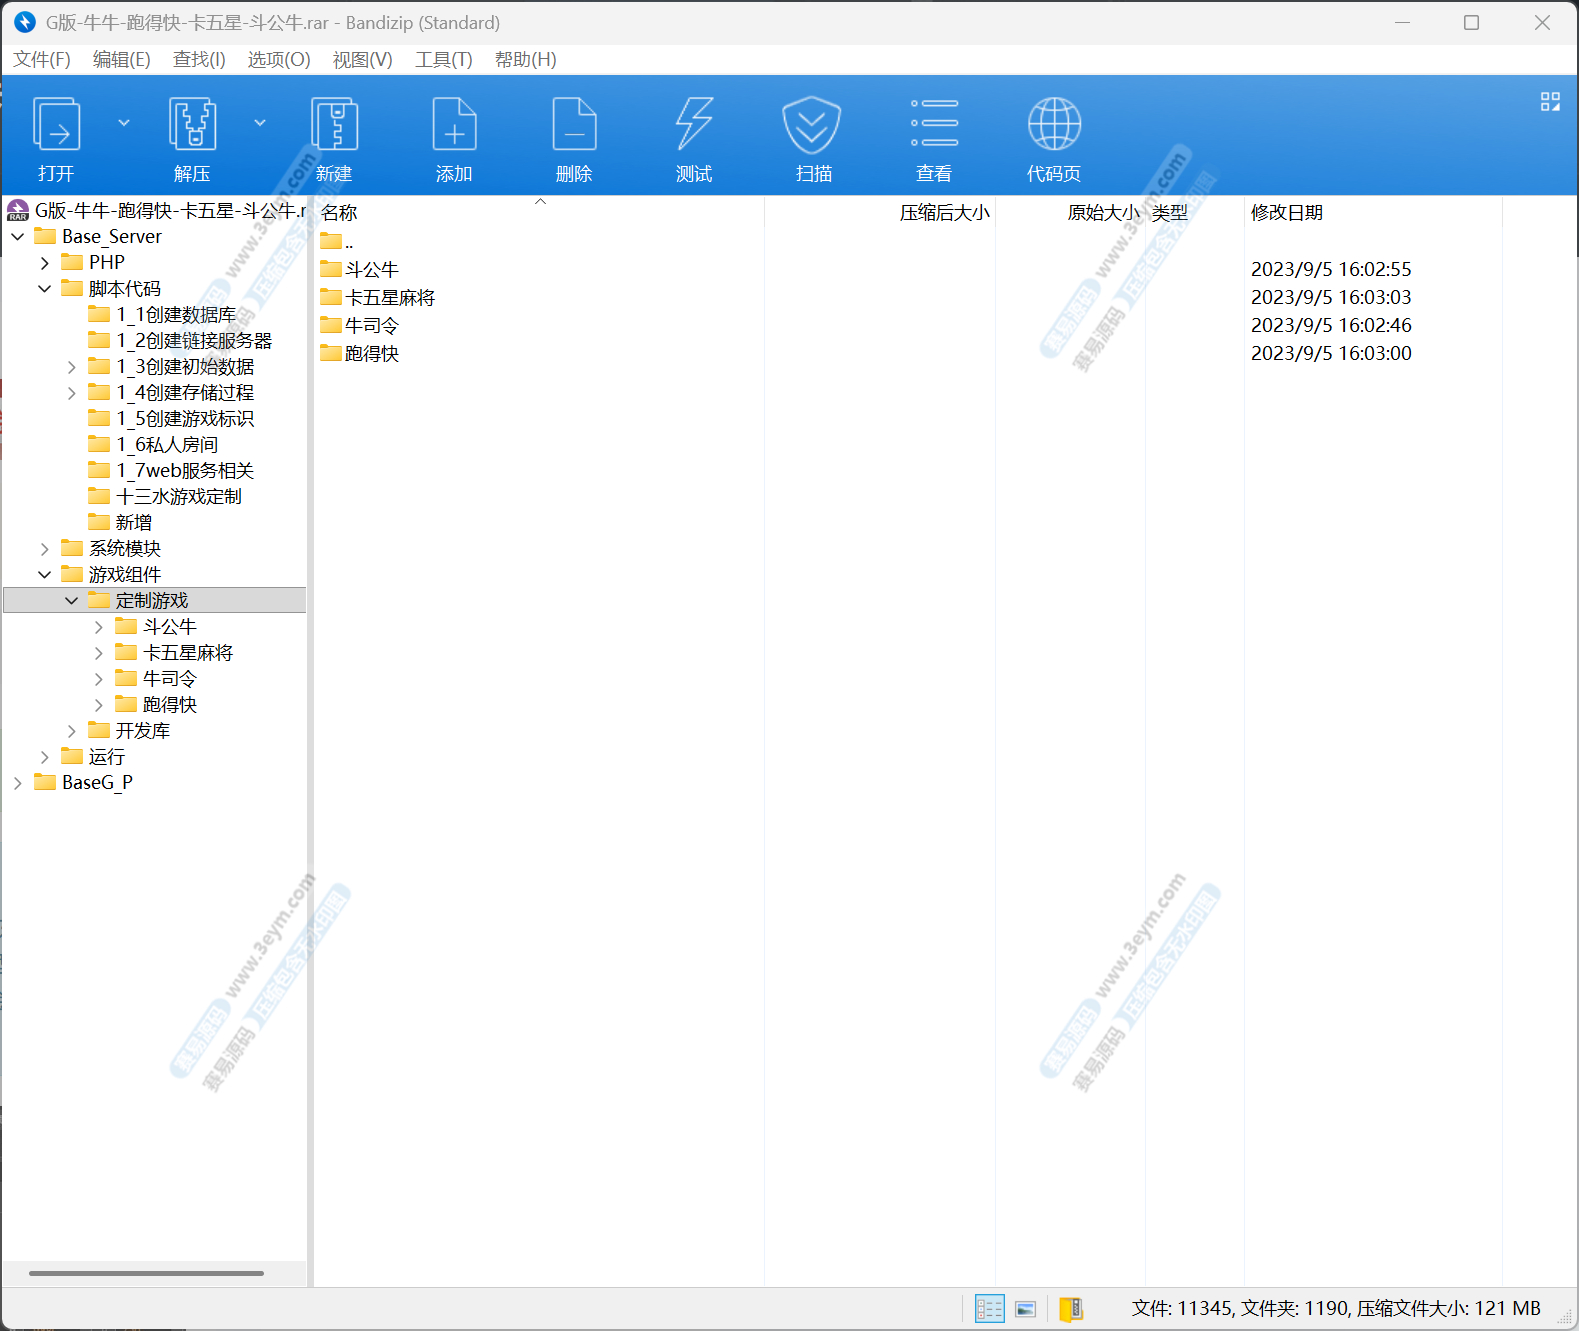The width and height of the screenshot is (1579, 1331).
Task: Click the left panel horizontal scrollbar
Action: (x=146, y=1273)
